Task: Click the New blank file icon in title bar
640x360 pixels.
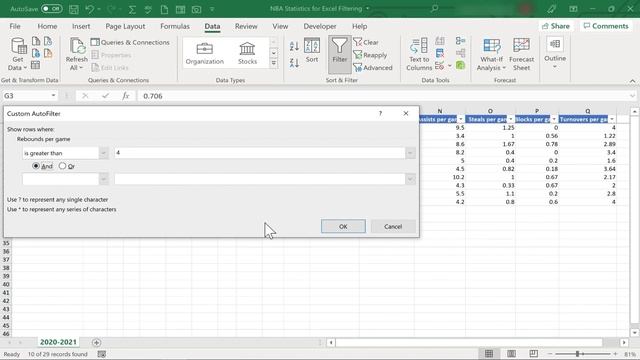Action: [164, 9]
